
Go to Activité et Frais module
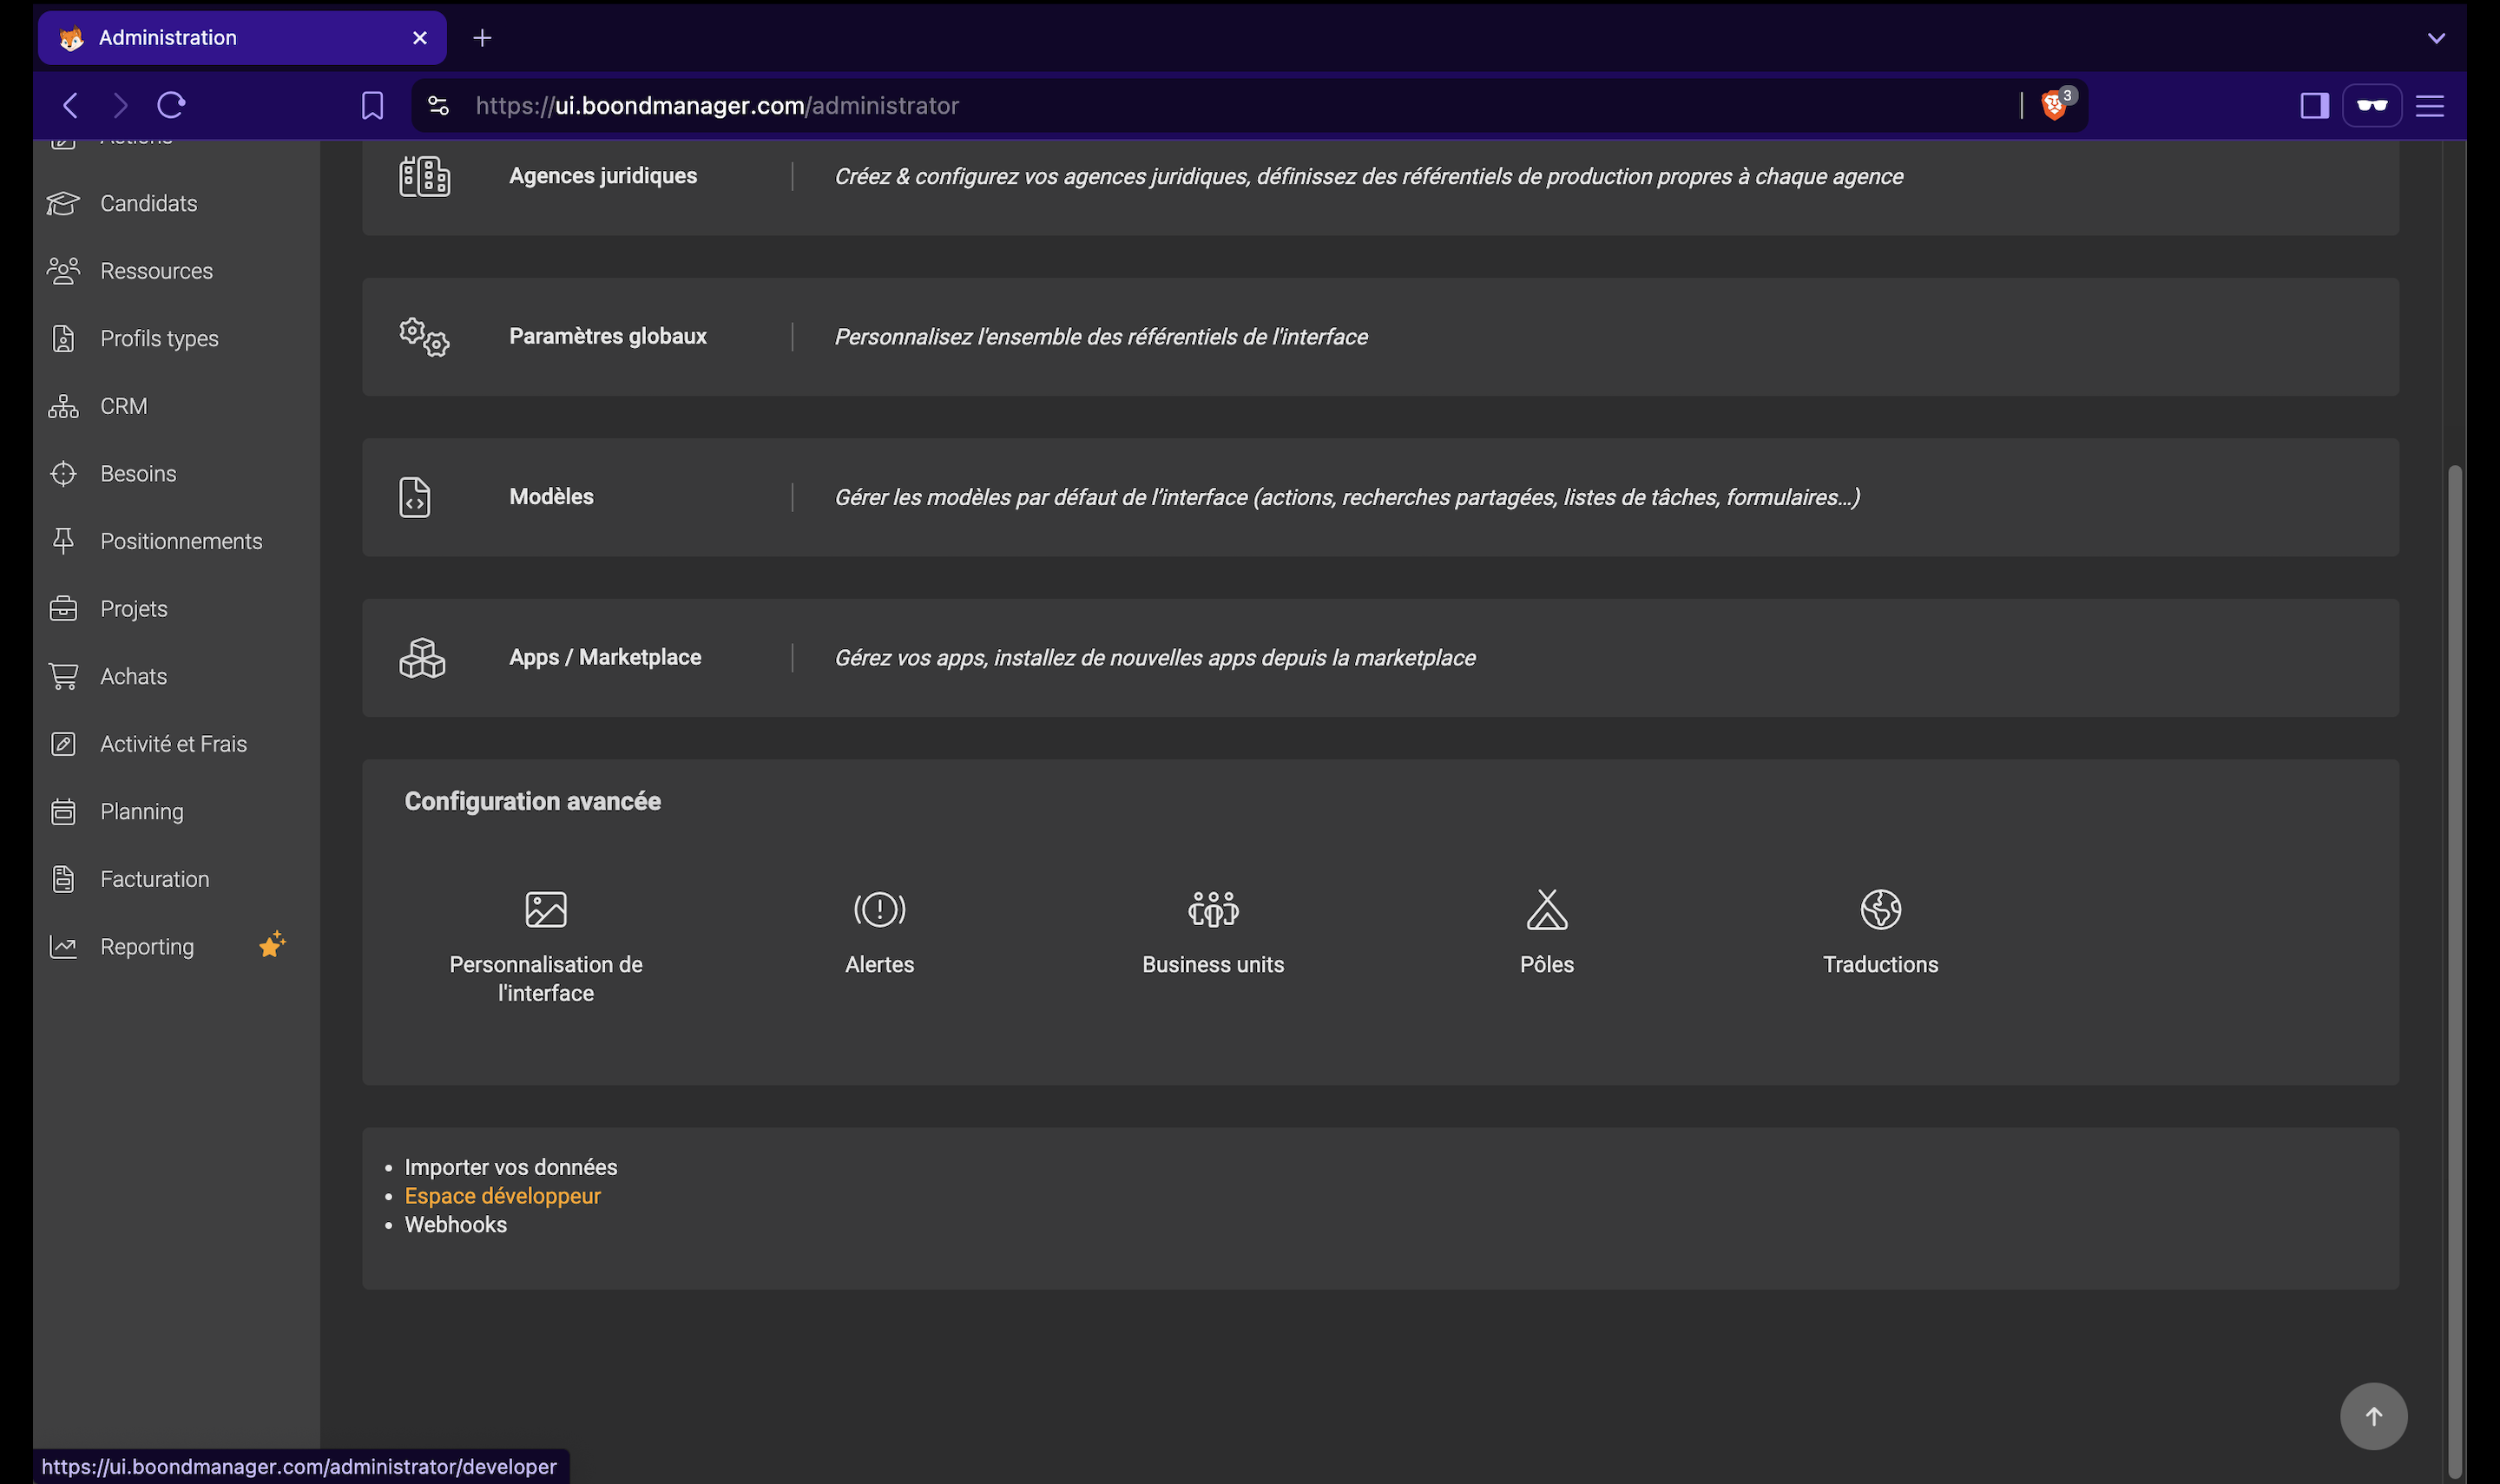(173, 744)
